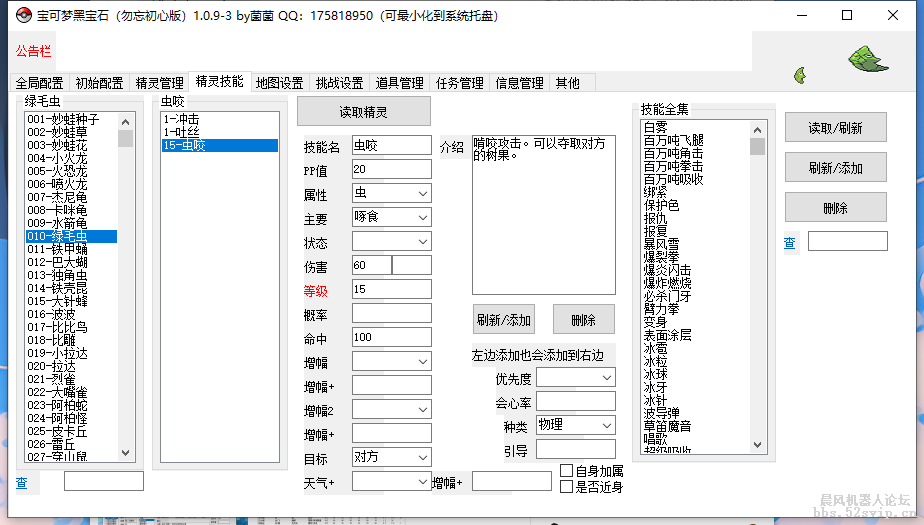
Task: Click the 会心率 input field
Action: tap(575, 401)
